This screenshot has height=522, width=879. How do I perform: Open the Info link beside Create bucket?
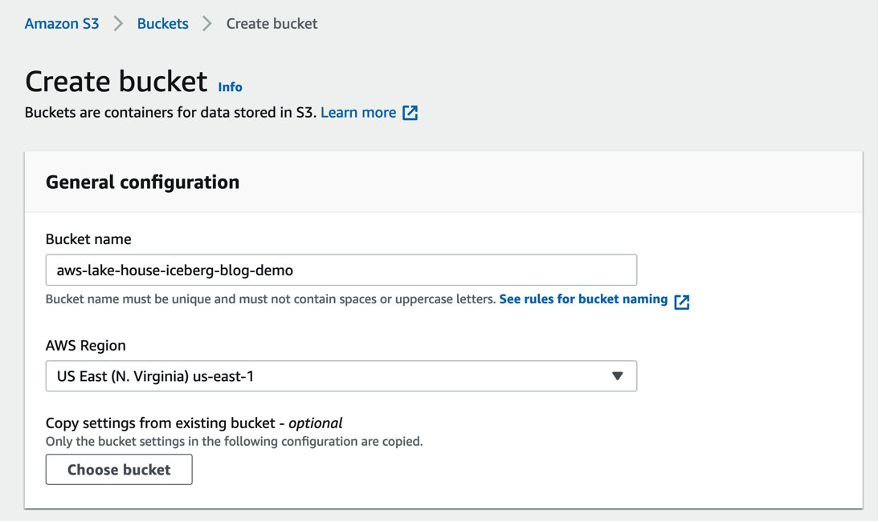[230, 87]
